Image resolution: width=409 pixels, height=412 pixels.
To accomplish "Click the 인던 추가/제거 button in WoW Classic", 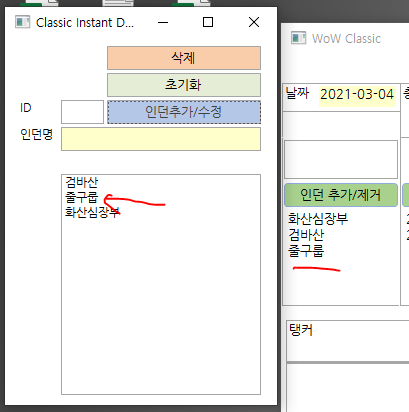I will click(x=341, y=195).
